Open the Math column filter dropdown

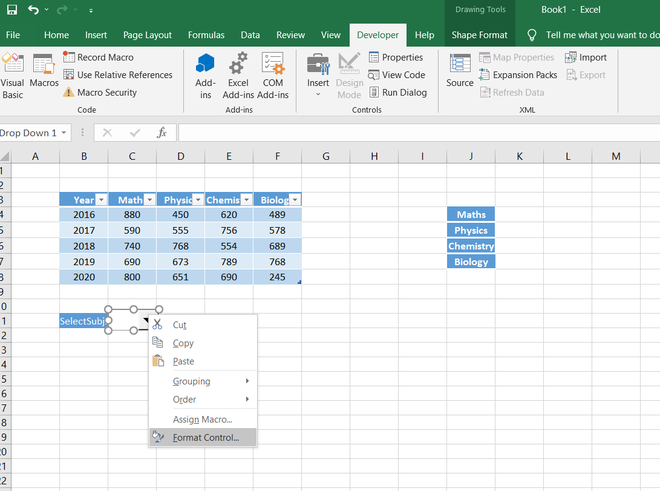(x=149, y=200)
